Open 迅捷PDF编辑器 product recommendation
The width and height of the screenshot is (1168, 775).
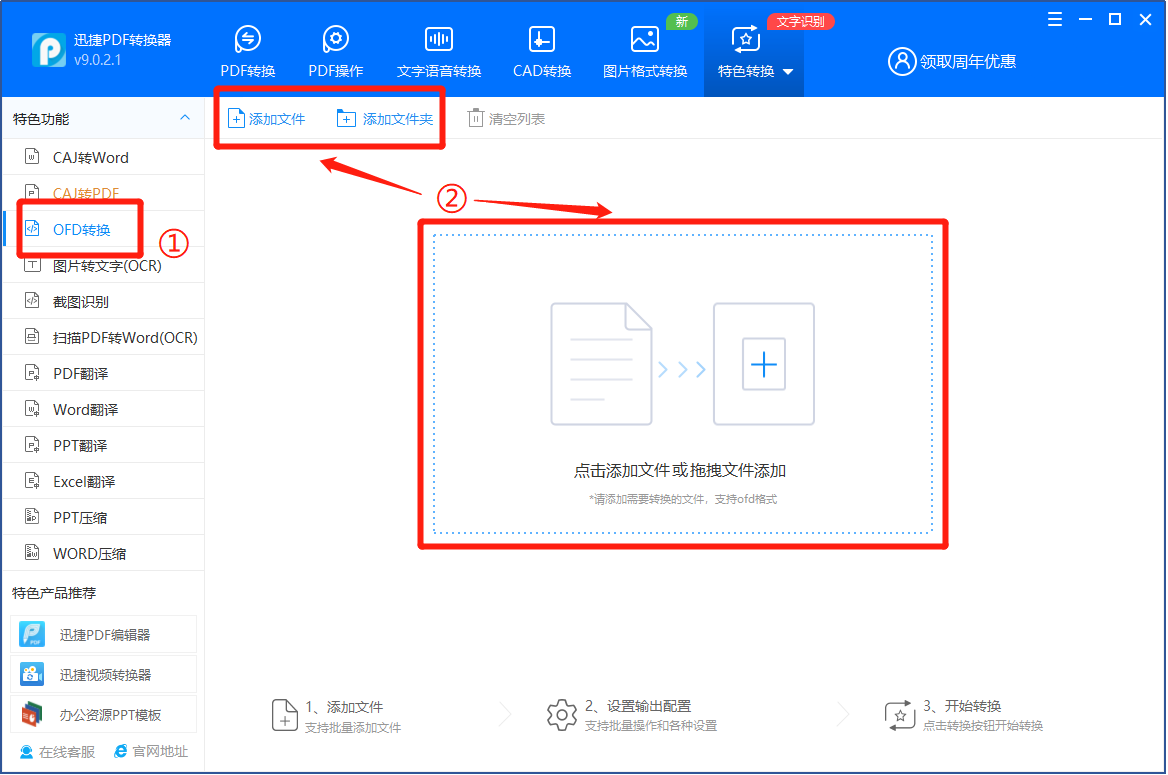(x=104, y=634)
